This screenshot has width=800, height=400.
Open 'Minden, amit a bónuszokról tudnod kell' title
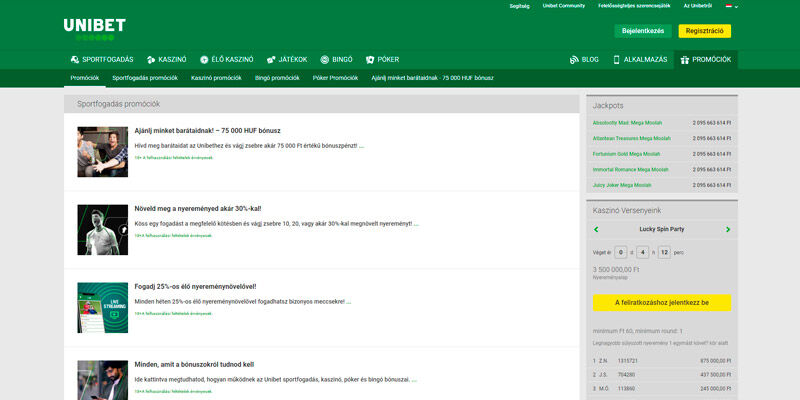[x=194, y=365]
